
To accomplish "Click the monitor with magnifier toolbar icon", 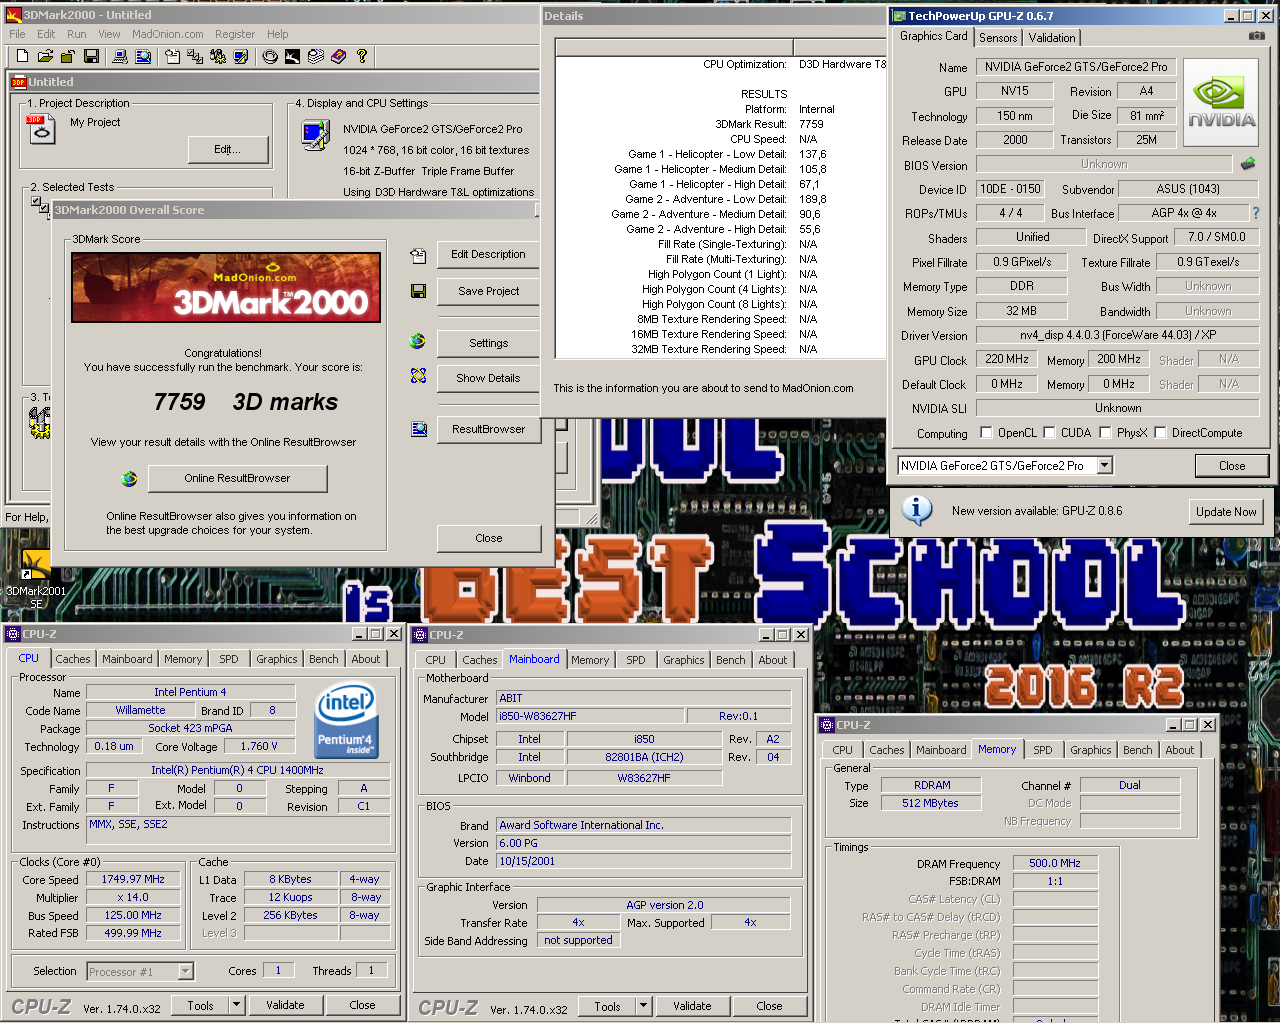I will point(143,56).
